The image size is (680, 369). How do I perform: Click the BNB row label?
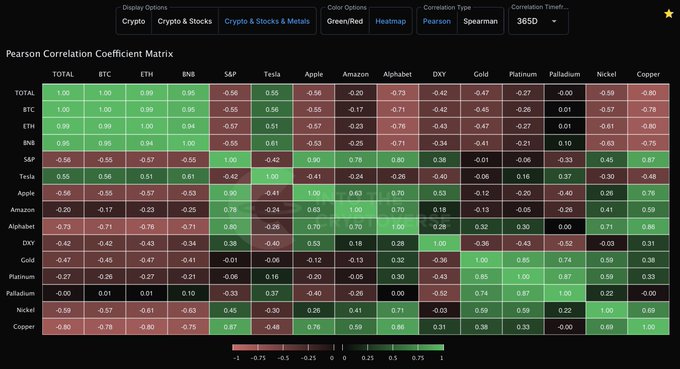[29, 143]
